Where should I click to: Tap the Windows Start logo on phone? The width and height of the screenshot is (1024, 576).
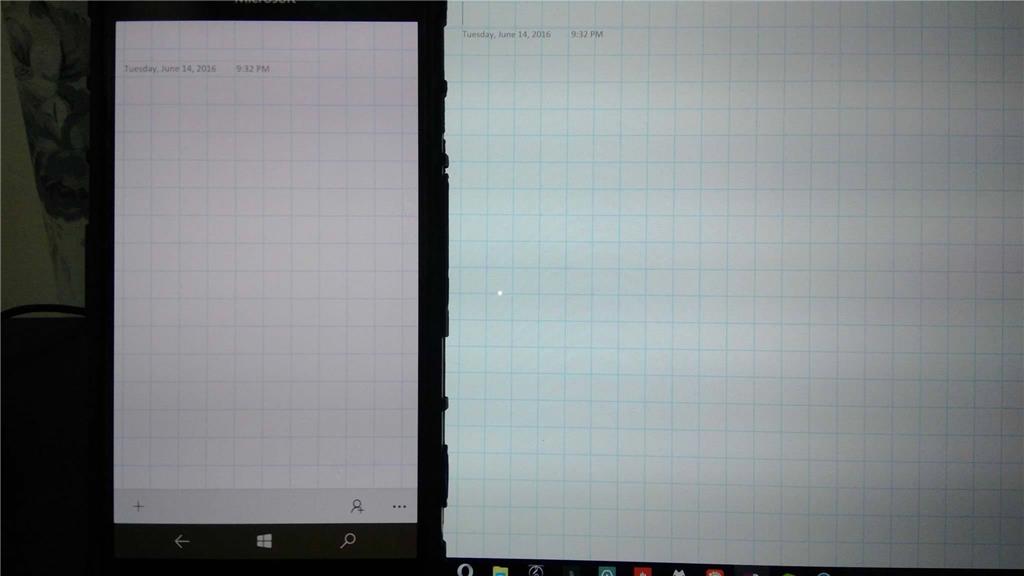[x=264, y=541]
